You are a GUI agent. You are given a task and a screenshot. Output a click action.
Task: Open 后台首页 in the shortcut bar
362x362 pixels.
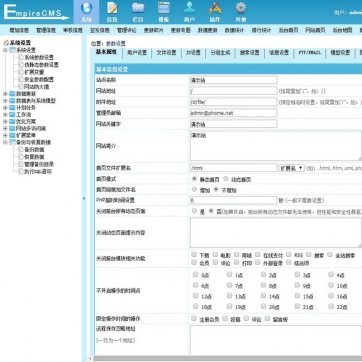[288, 30]
